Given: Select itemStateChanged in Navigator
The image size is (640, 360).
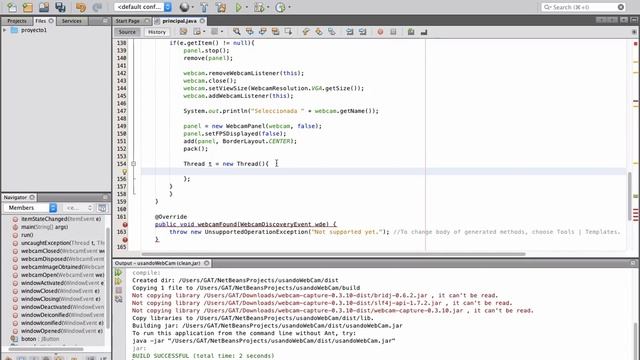Looking at the screenshot, I should [61, 219].
